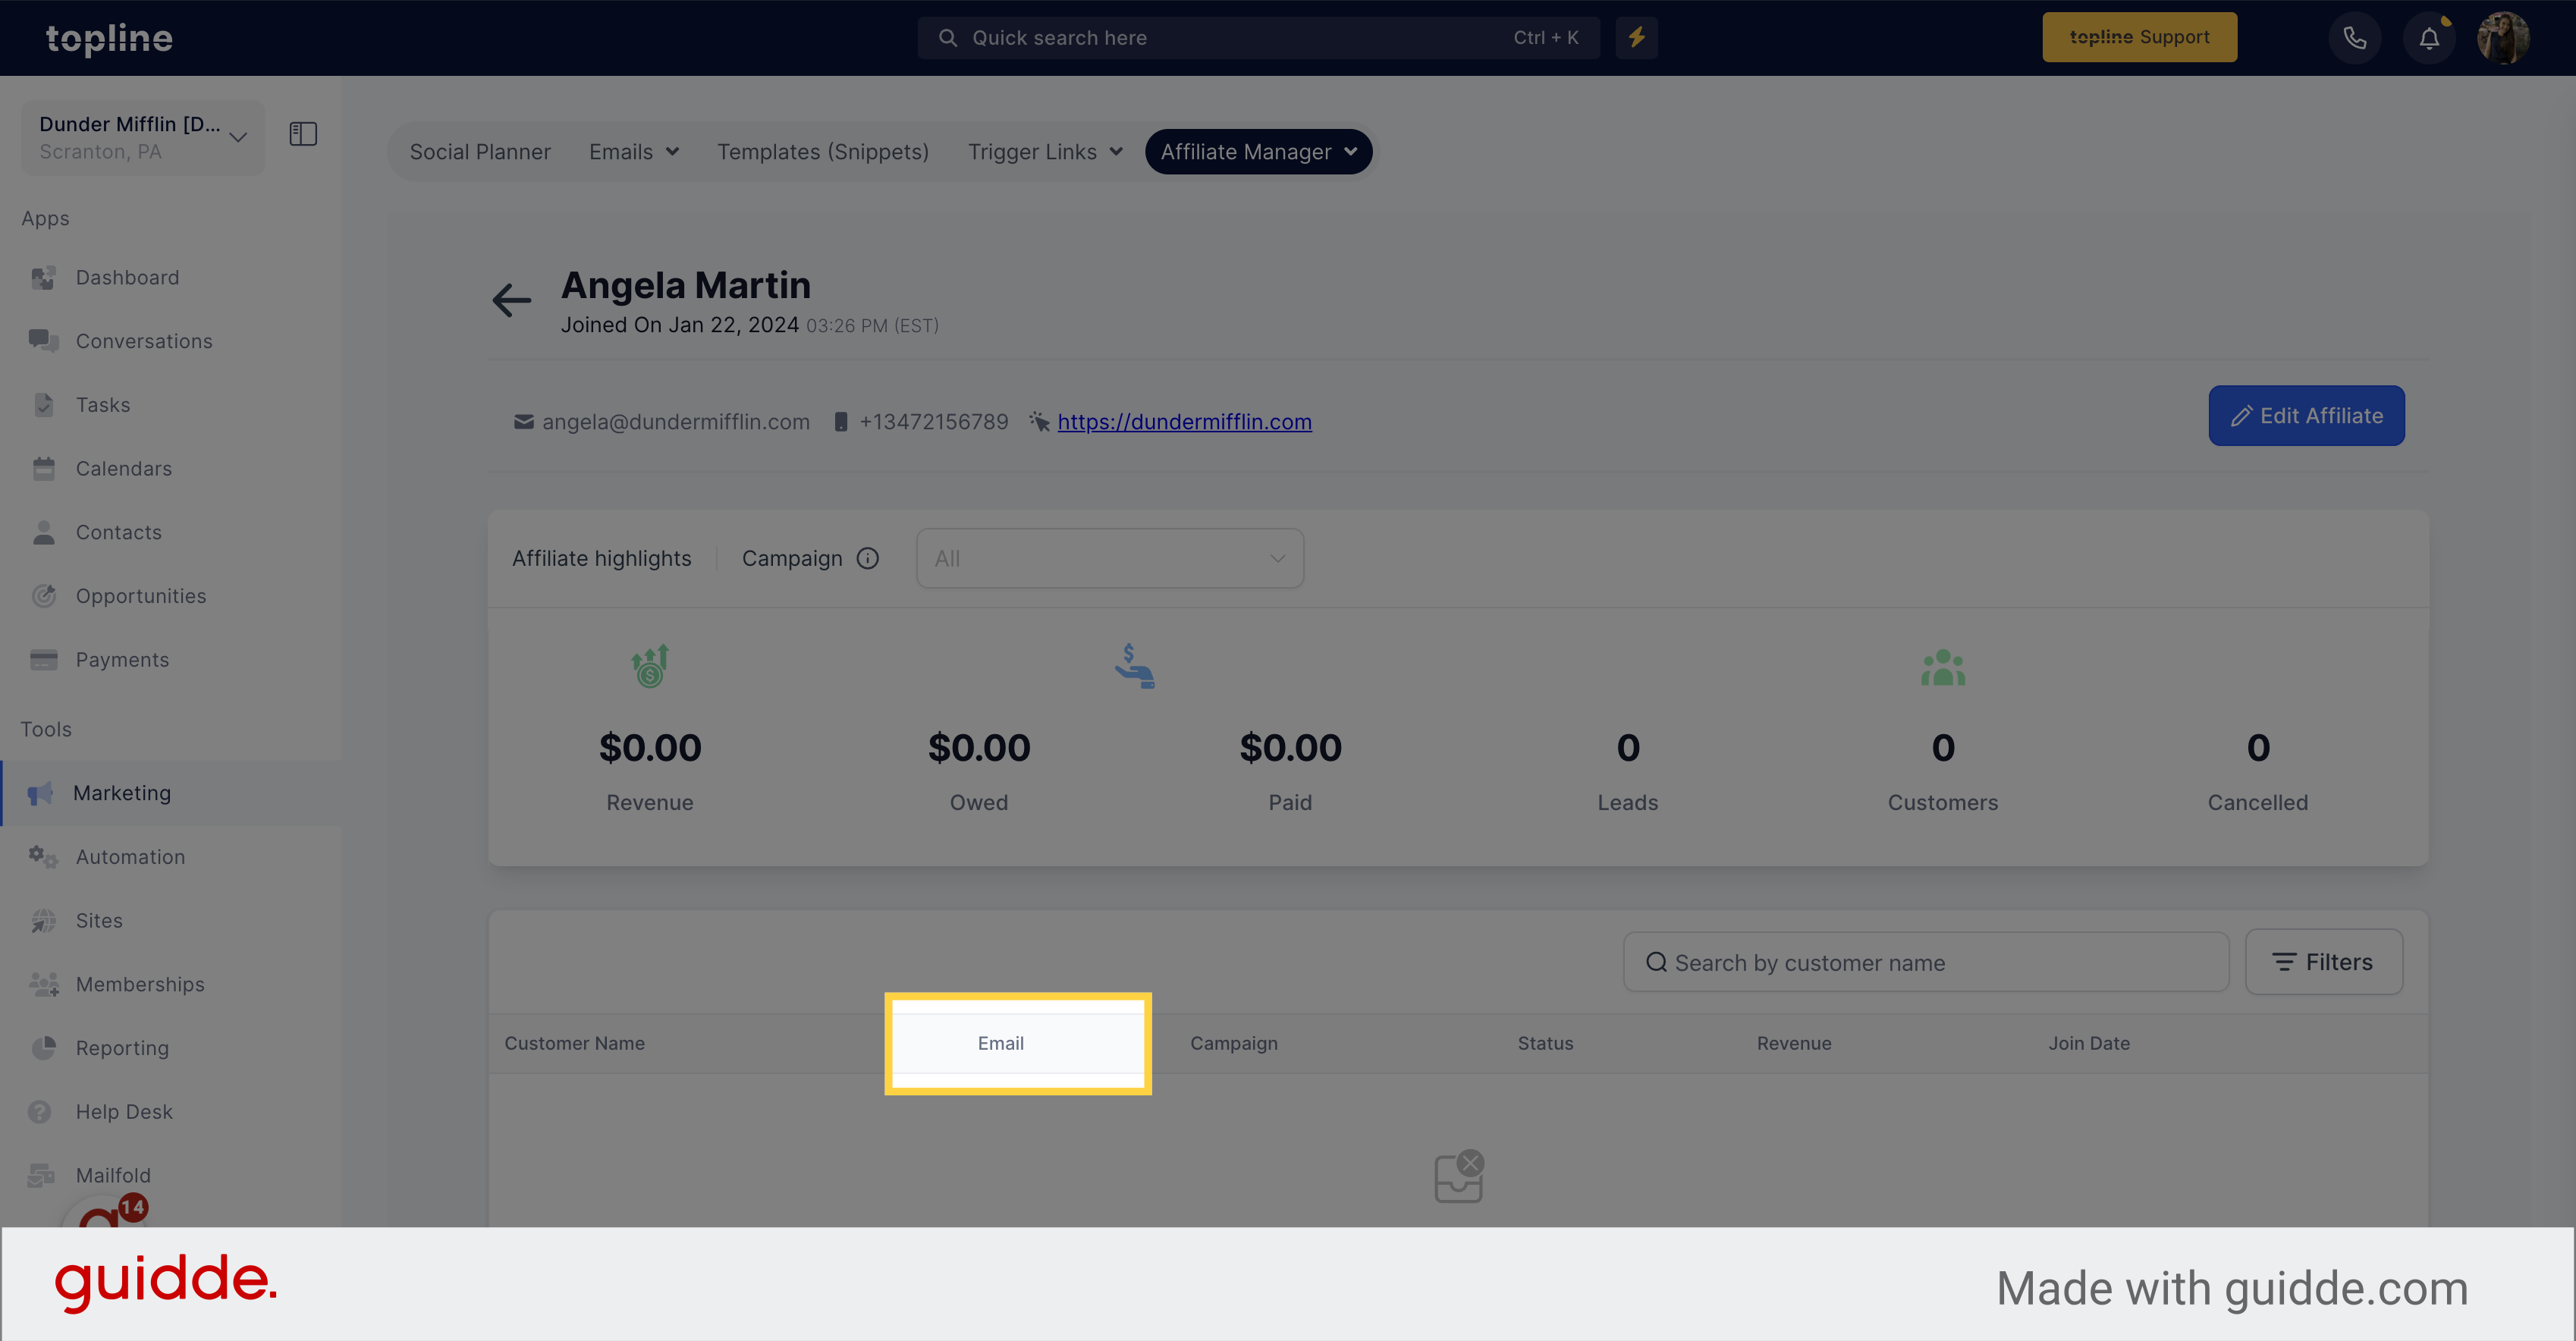Switch to Templates (Snippets) tab
This screenshot has height=1341, width=2576.
click(x=823, y=152)
